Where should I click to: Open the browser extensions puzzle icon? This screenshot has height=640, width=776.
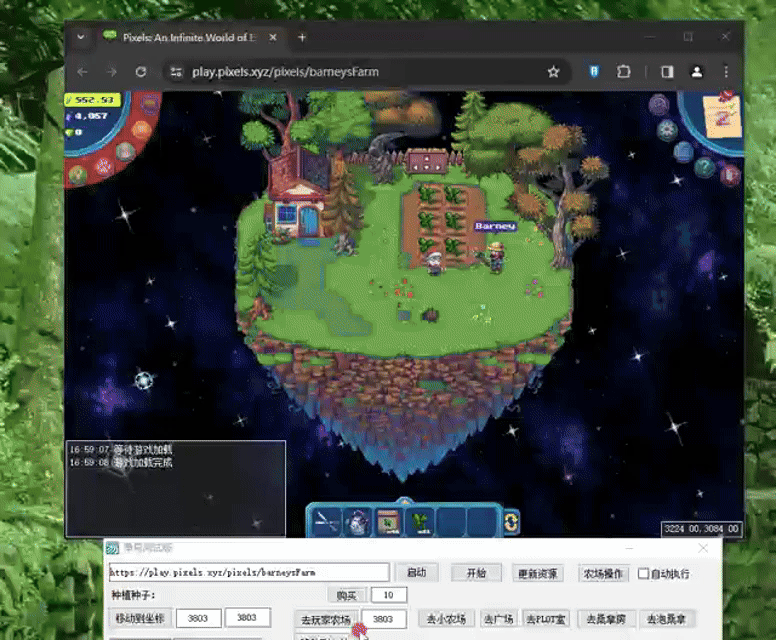624,72
